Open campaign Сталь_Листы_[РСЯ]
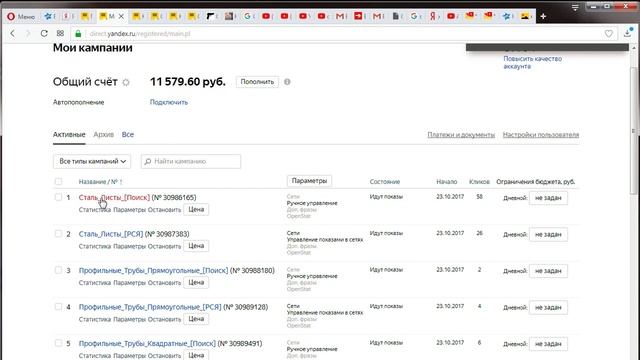The image size is (640, 360). tap(111, 234)
